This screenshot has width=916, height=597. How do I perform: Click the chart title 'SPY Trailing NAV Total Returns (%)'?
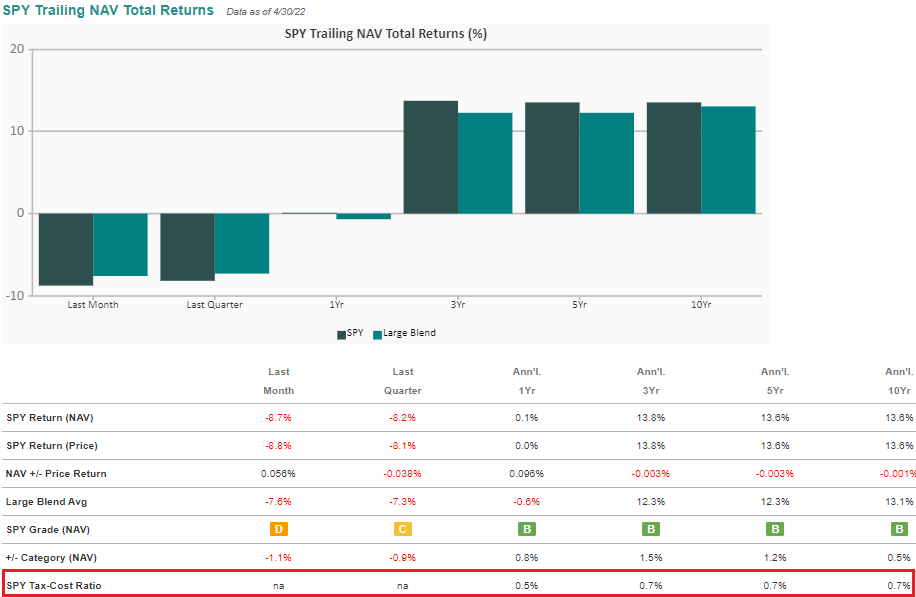(386, 34)
